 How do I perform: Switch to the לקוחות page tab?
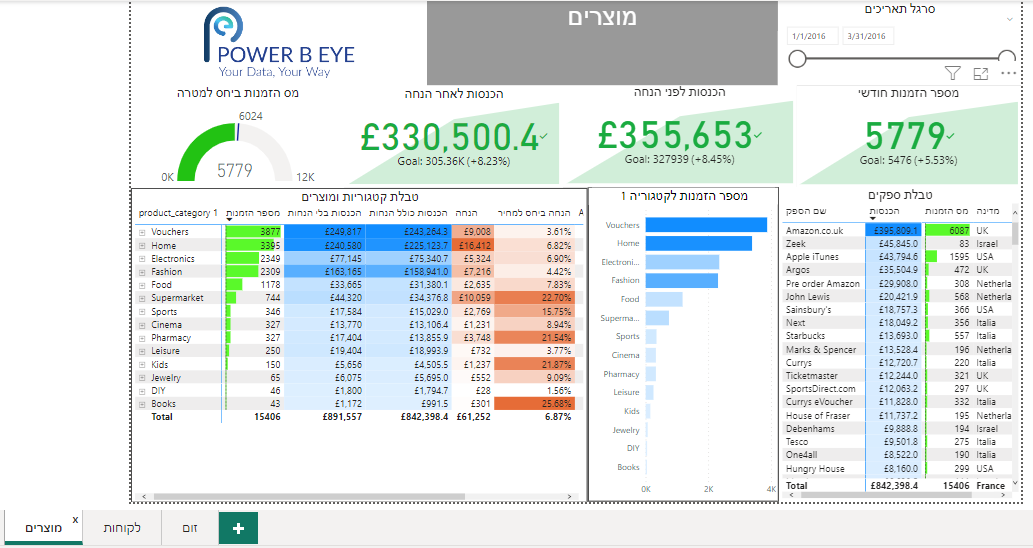(122, 528)
